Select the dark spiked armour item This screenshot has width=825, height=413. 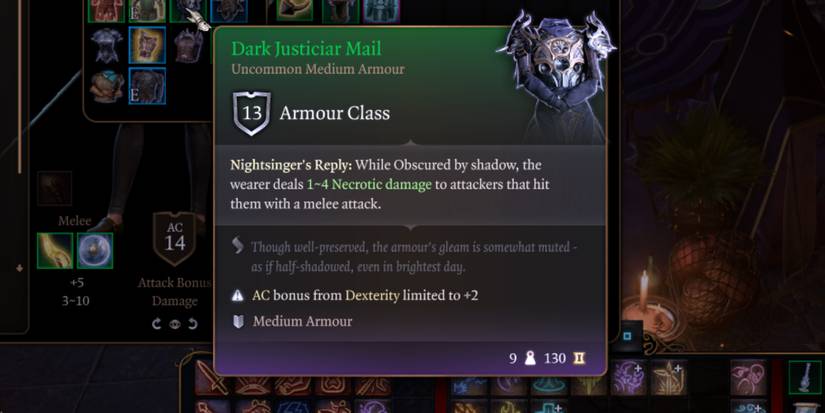click(188, 45)
